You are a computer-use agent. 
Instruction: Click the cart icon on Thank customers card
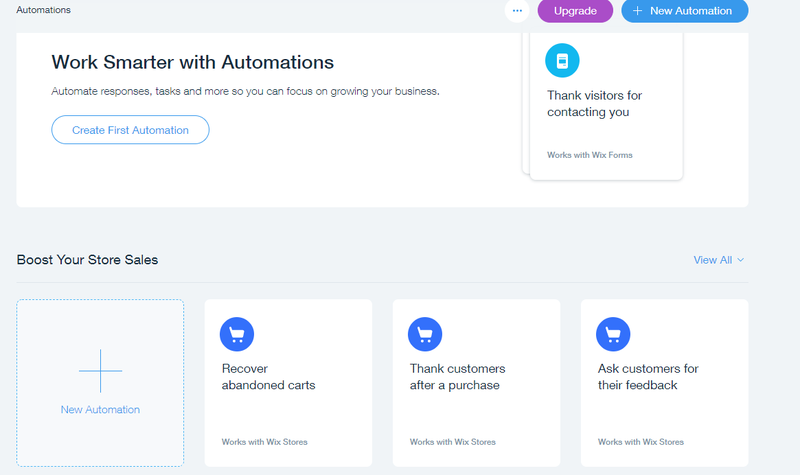(x=425, y=334)
